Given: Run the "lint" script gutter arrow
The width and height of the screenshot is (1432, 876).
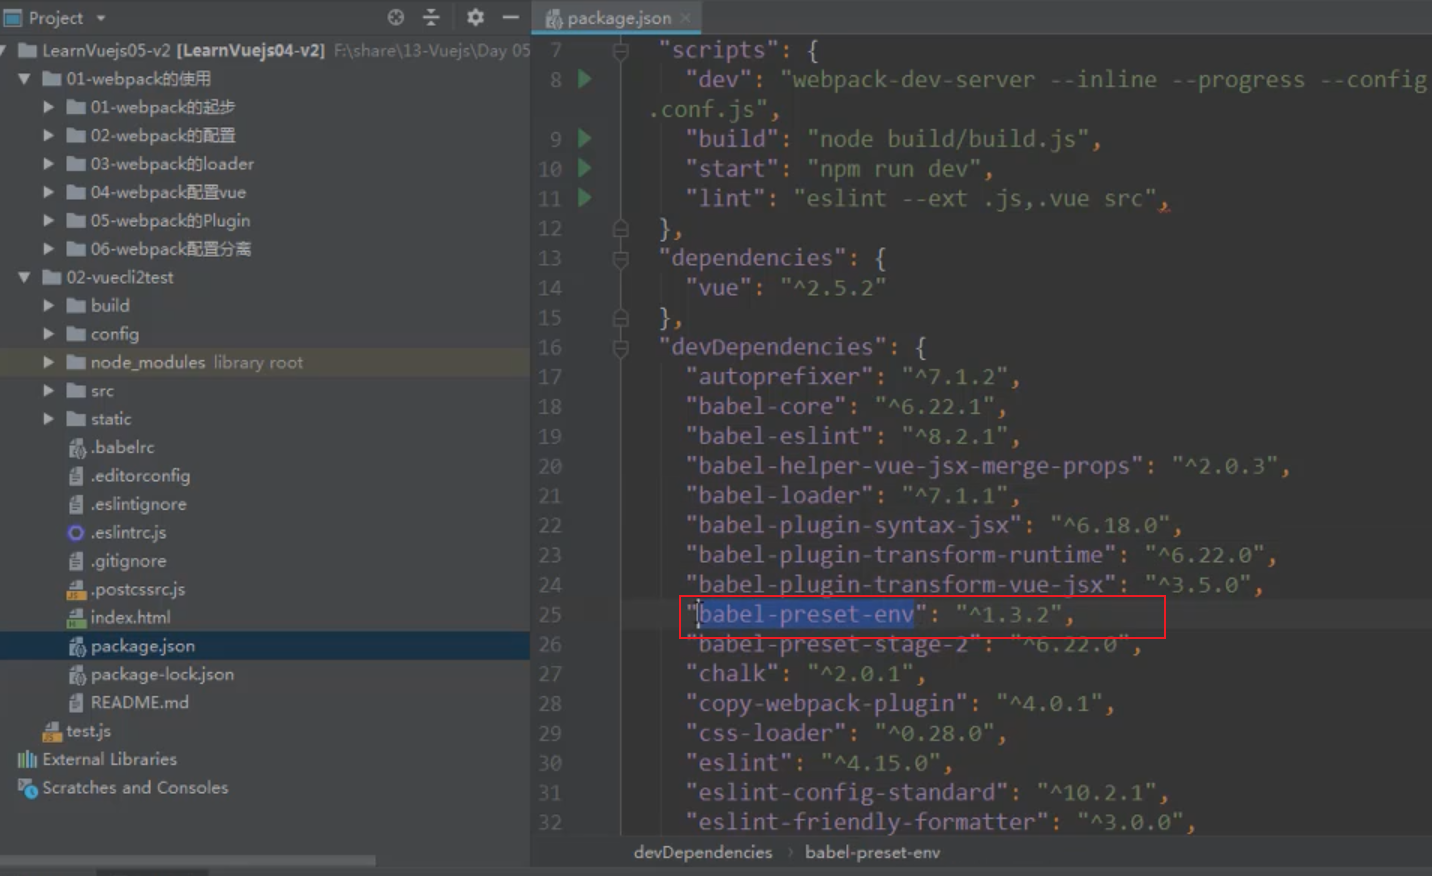Looking at the screenshot, I should tap(585, 198).
